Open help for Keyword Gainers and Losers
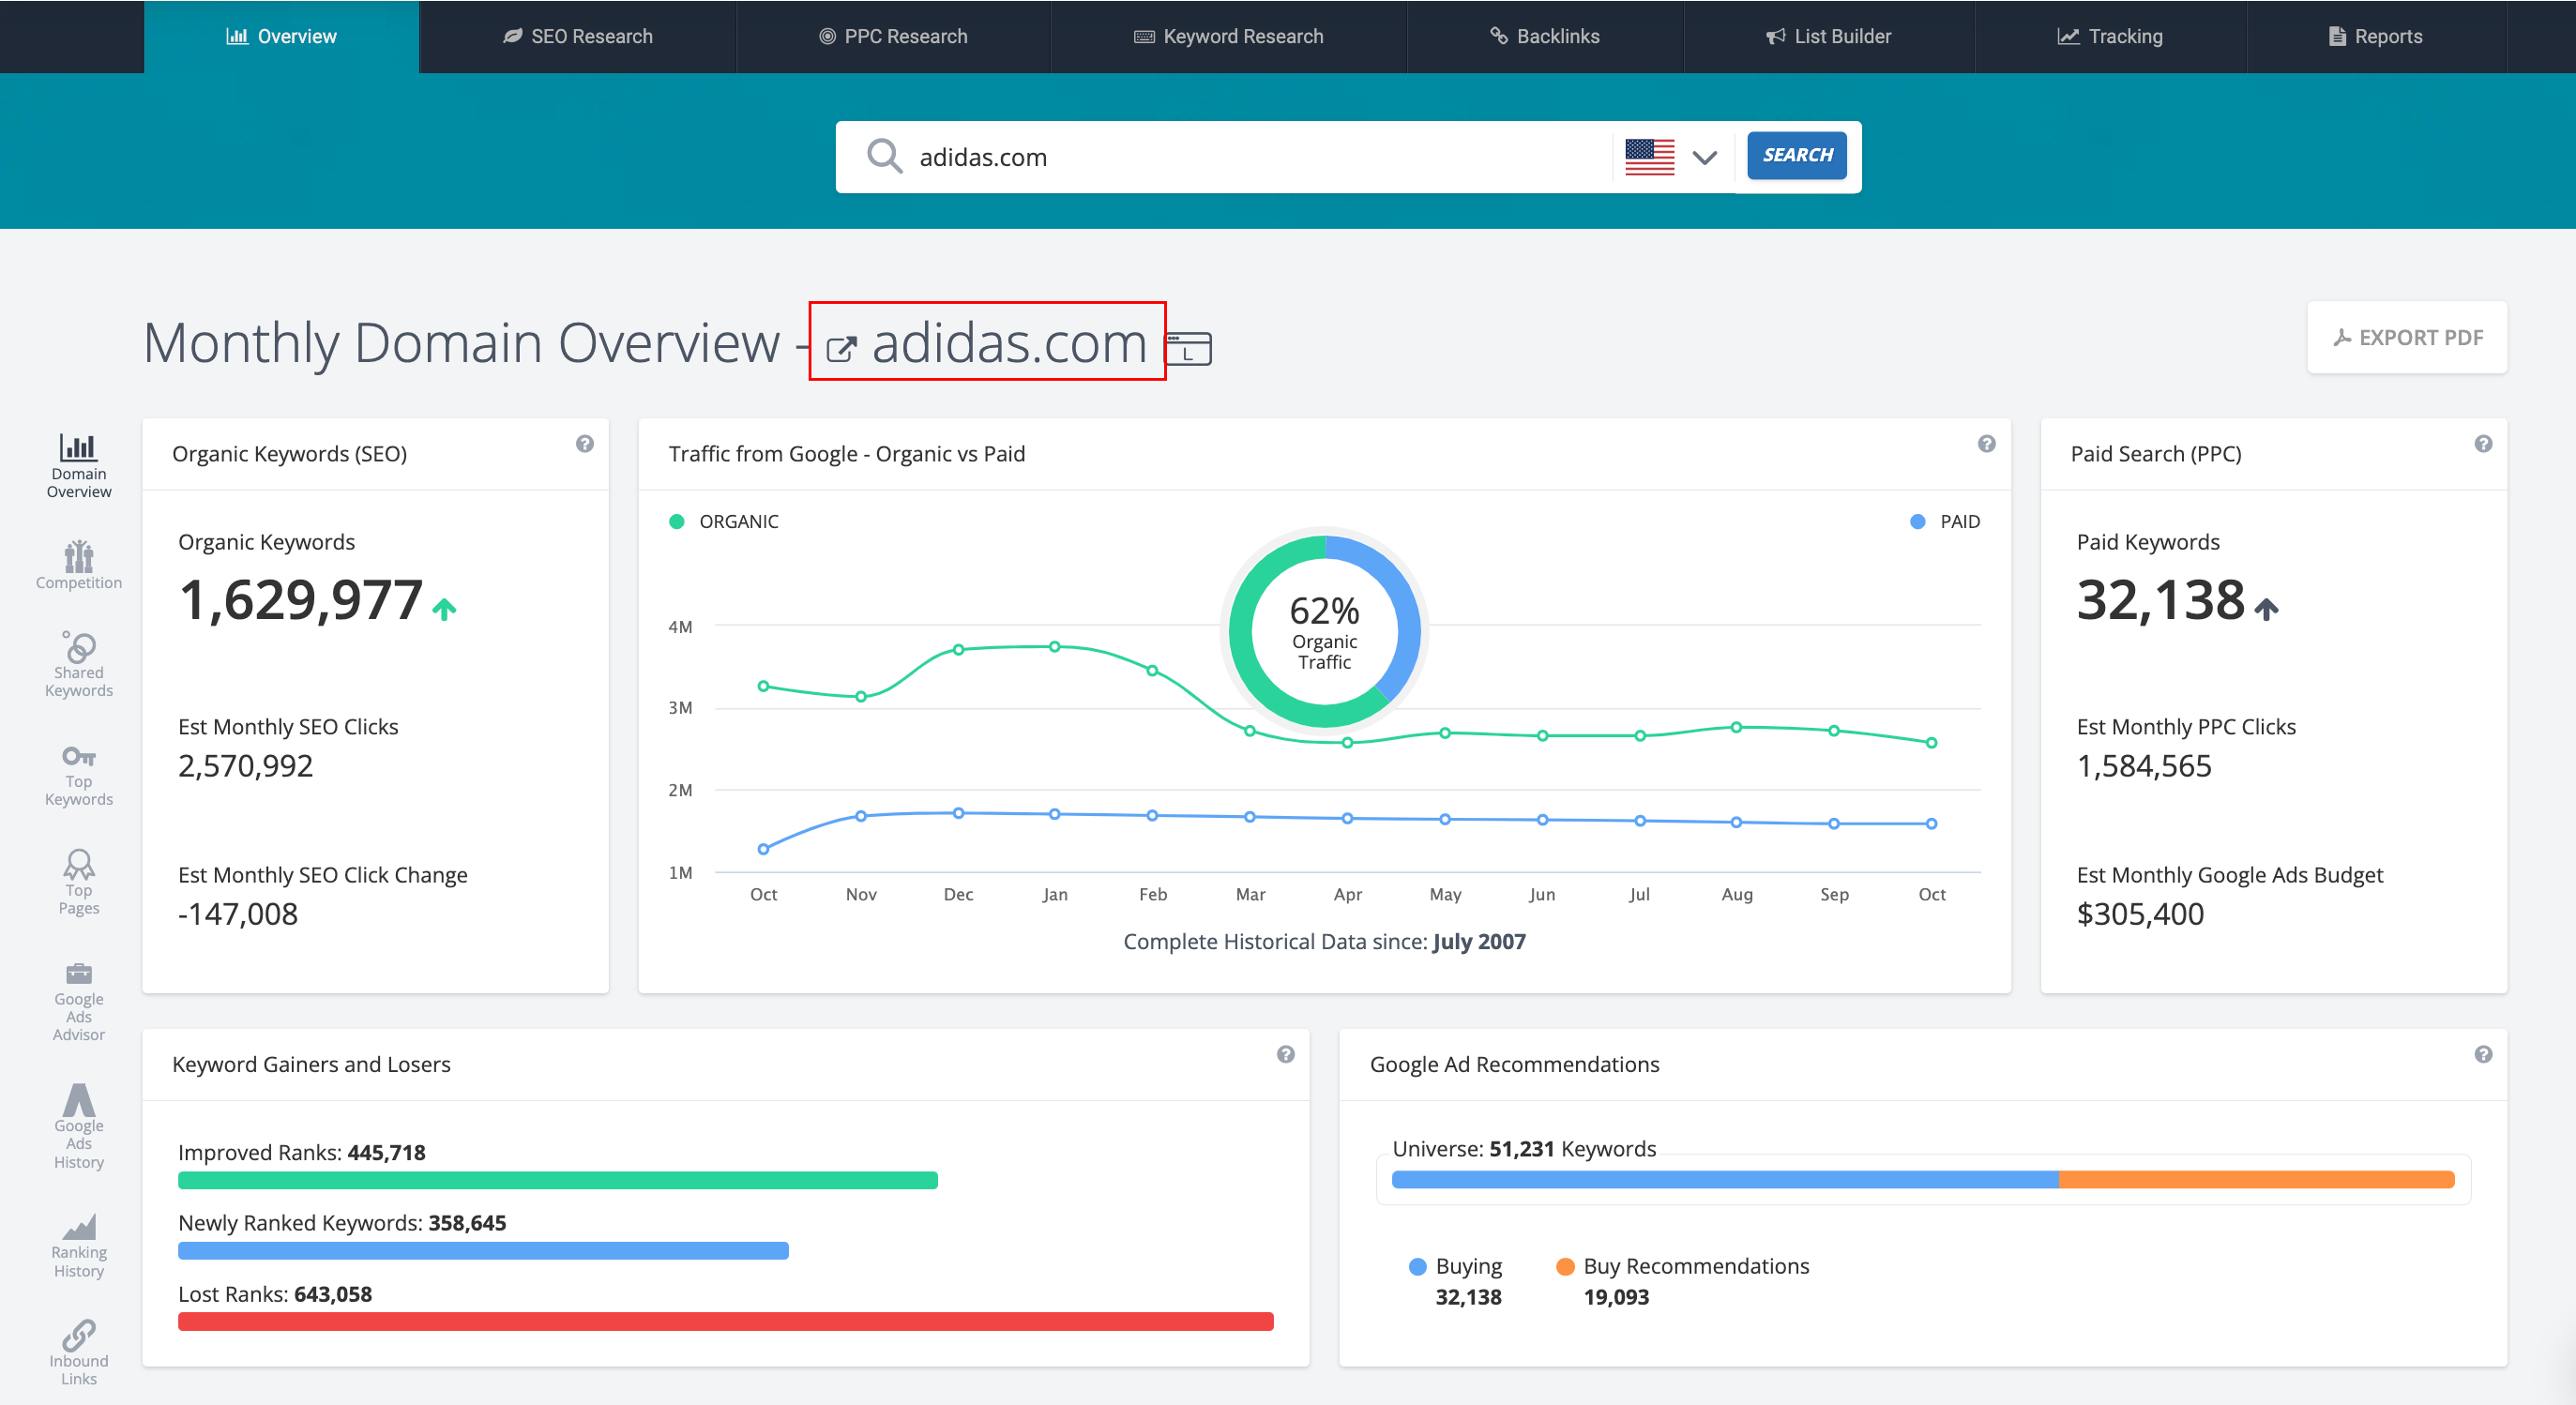 click(1286, 1054)
